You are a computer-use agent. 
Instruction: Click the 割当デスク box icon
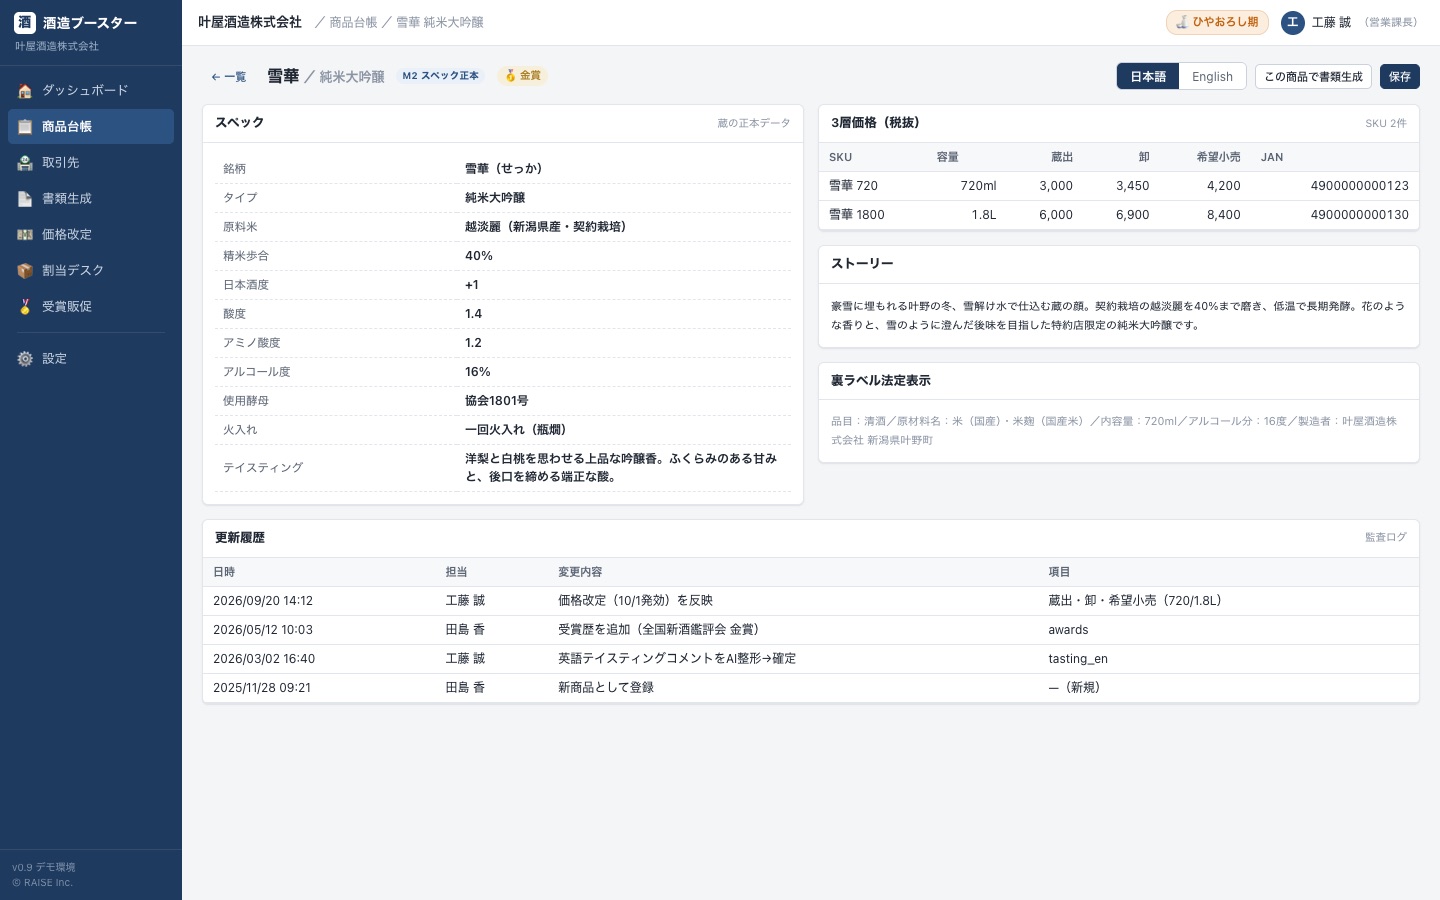[25, 271]
